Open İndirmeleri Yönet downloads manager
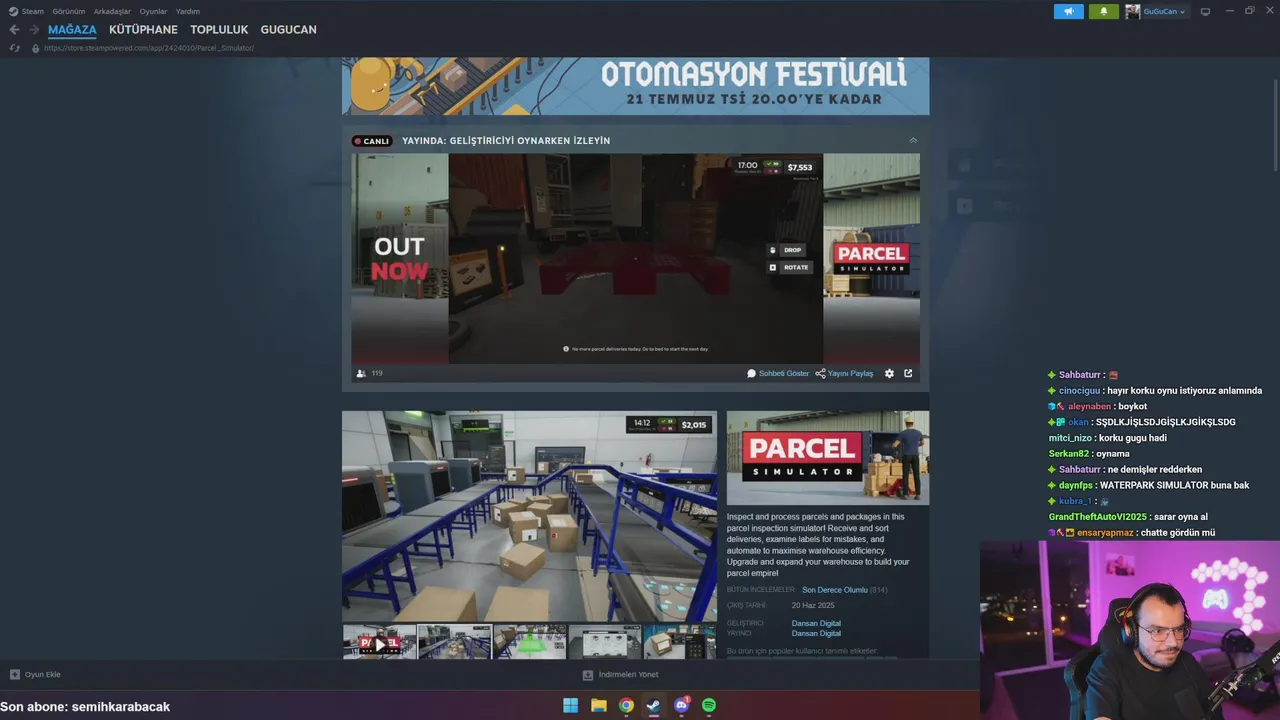The height and width of the screenshot is (720, 1280). (628, 675)
